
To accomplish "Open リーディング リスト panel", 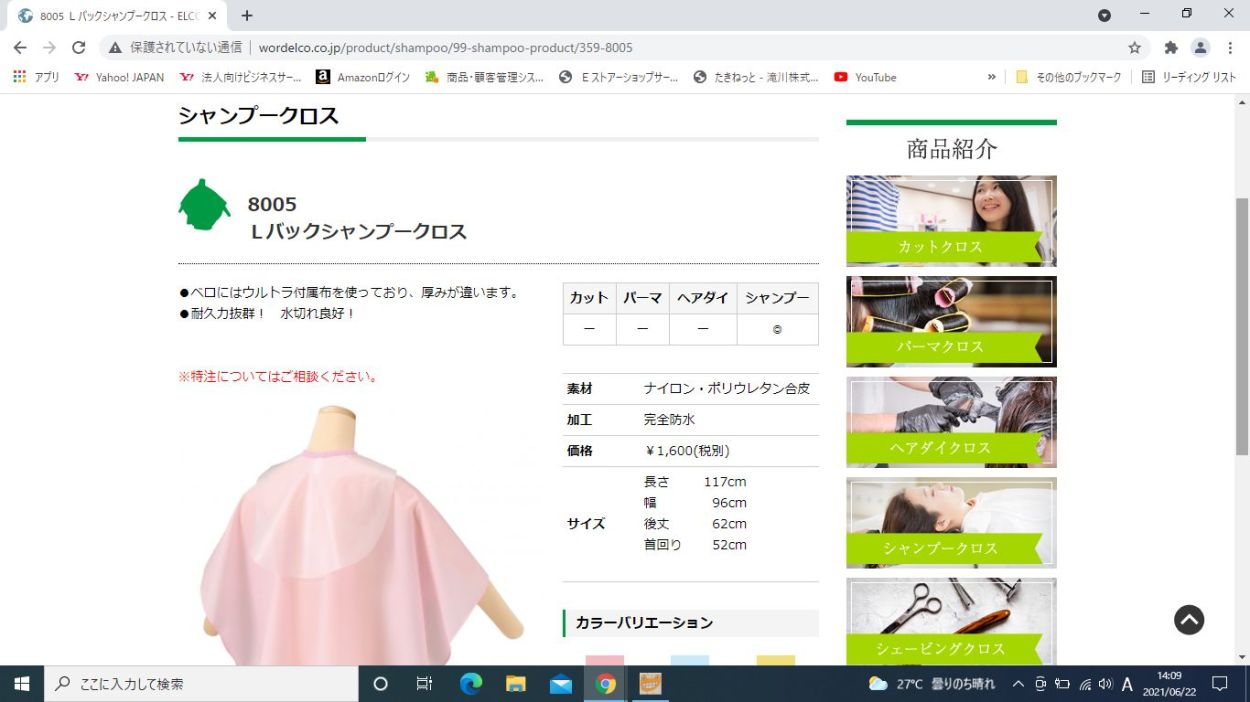I will (x=1189, y=77).
